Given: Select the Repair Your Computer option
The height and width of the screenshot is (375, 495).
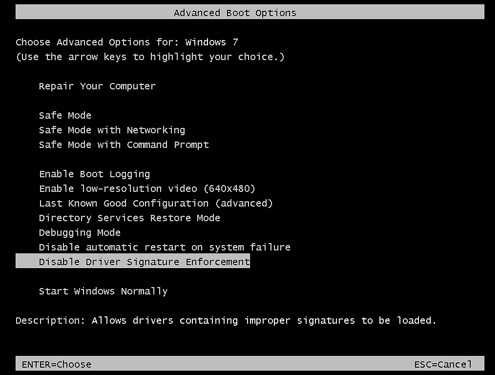Looking at the screenshot, I should 97,86.
